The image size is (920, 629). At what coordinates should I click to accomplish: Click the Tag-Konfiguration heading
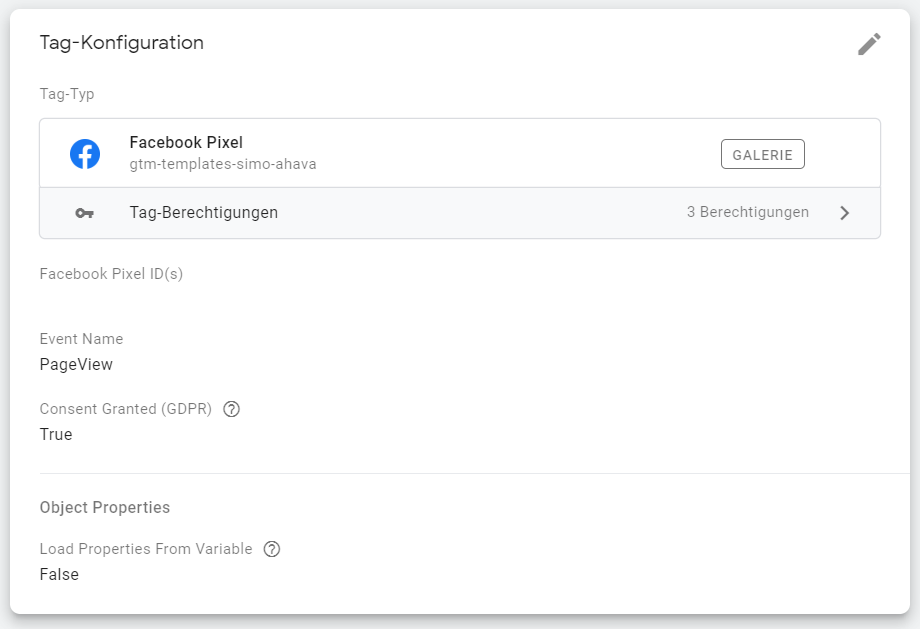coord(121,43)
